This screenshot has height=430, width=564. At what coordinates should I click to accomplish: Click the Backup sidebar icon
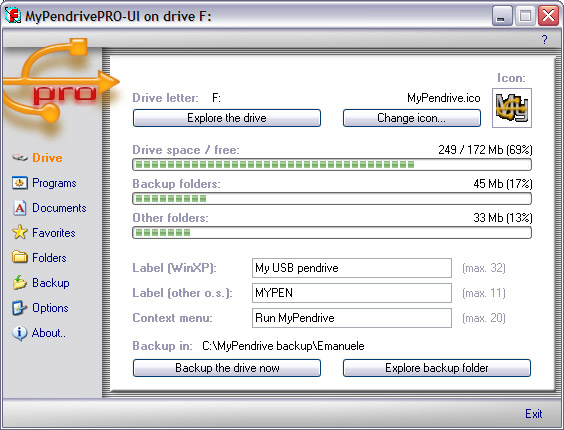pos(19,282)
